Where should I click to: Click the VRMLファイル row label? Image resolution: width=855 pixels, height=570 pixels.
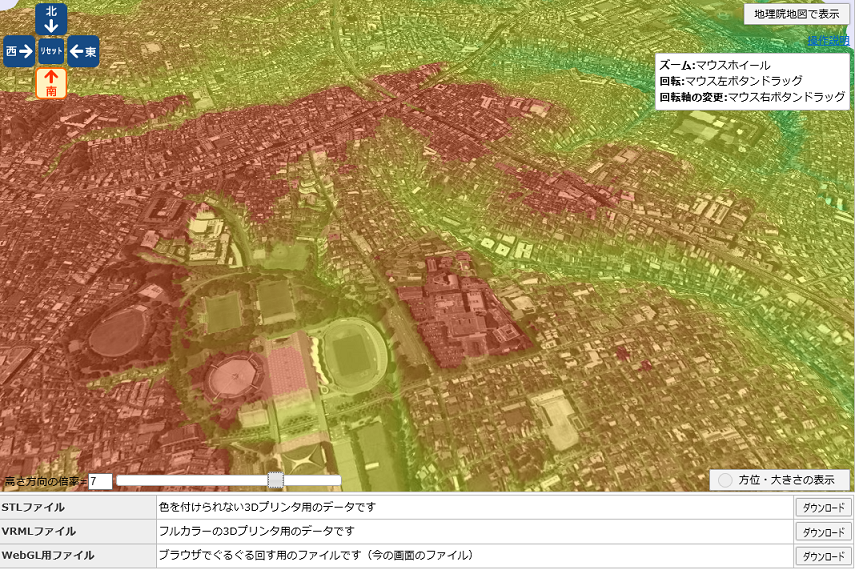(39, 531)
